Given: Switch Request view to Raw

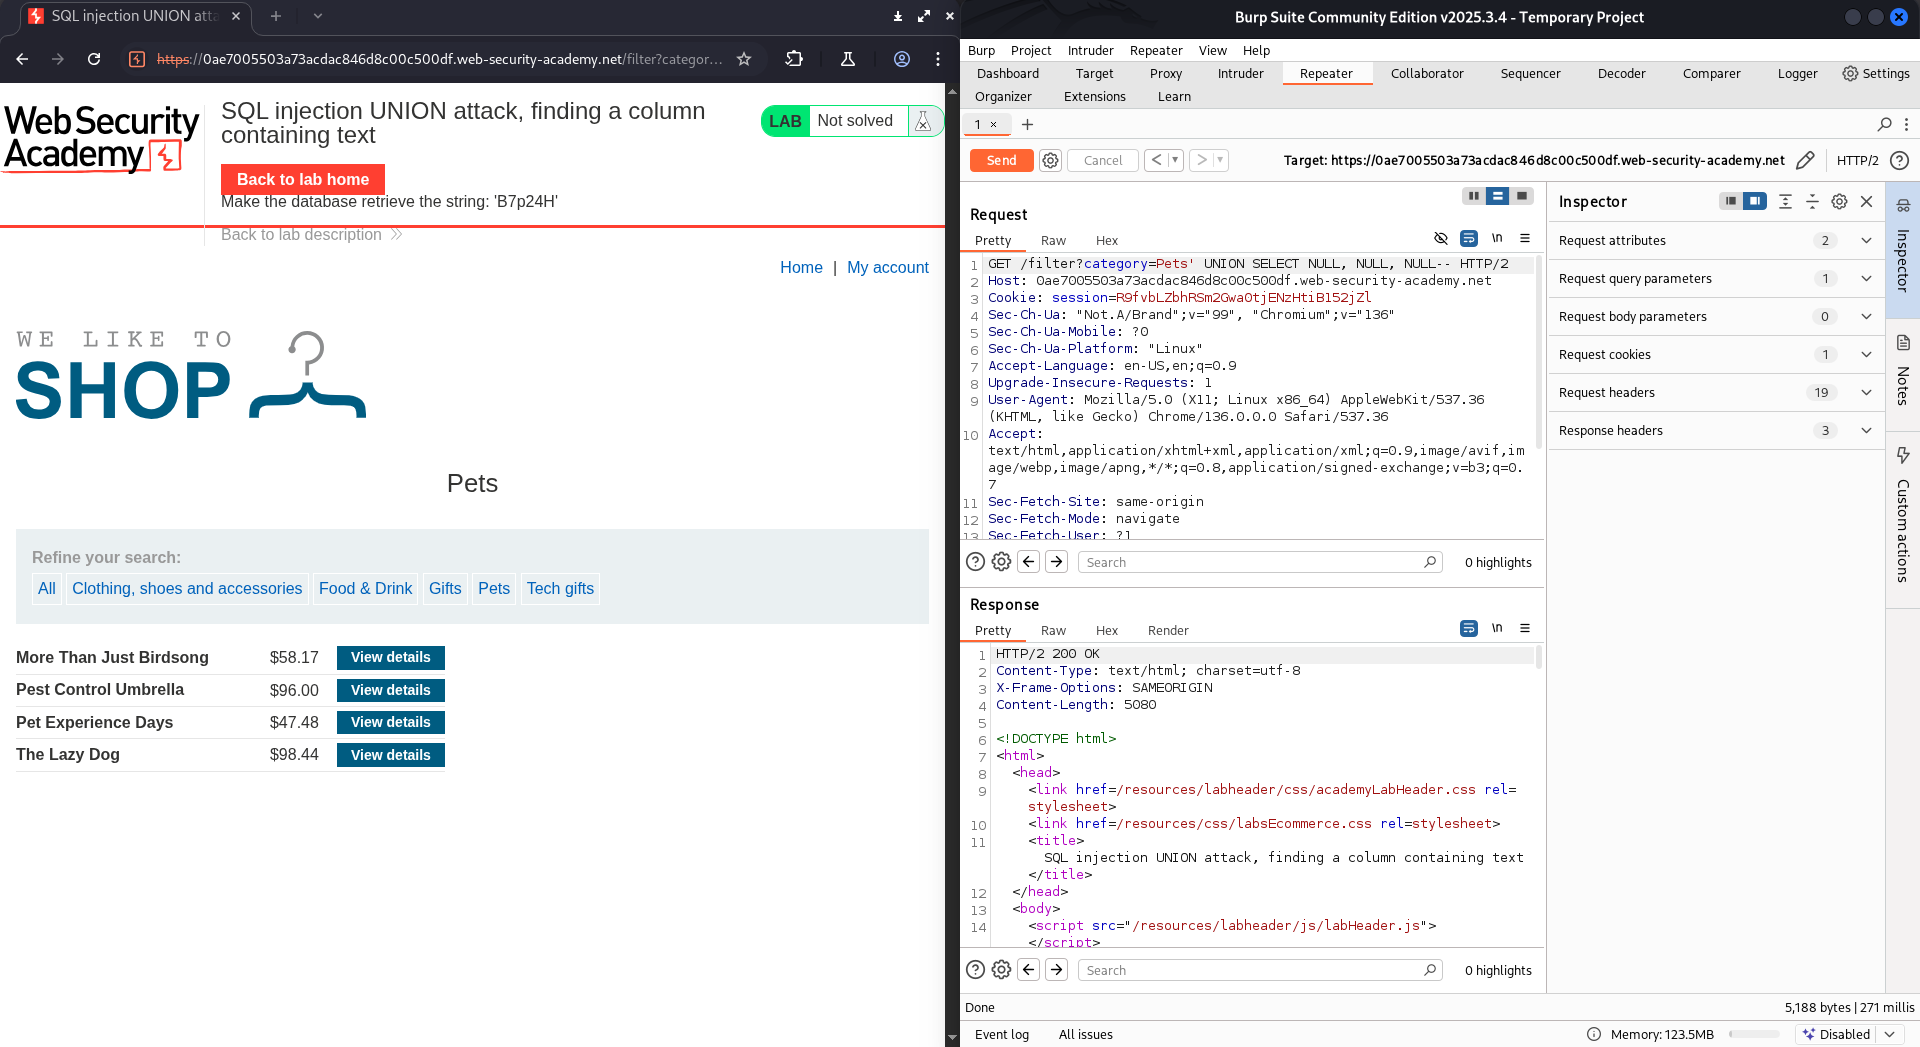Looking at the screenshot, I should (1053, 240).
